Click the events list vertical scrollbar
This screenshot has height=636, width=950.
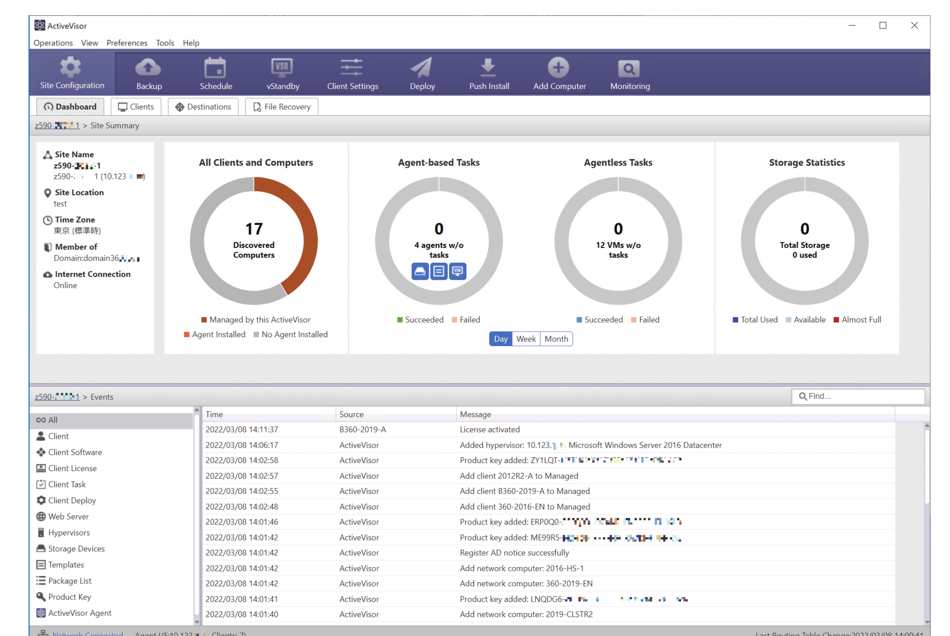[x=926, y=523]
